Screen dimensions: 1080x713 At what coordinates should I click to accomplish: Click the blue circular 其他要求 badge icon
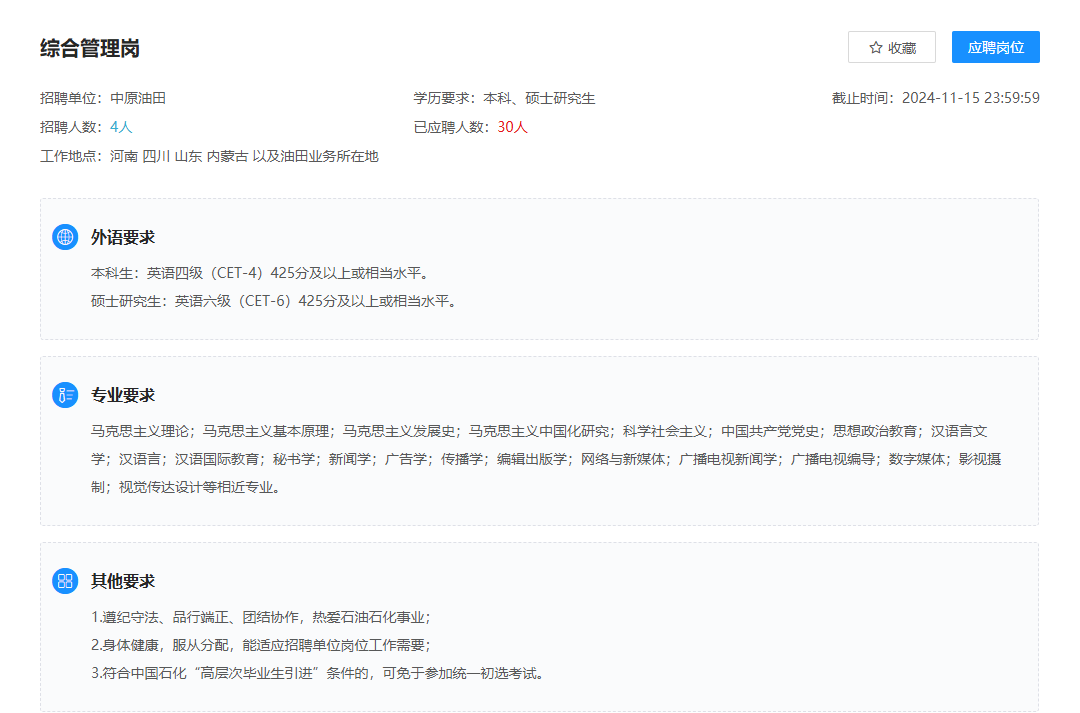click(x=65, y=579)
